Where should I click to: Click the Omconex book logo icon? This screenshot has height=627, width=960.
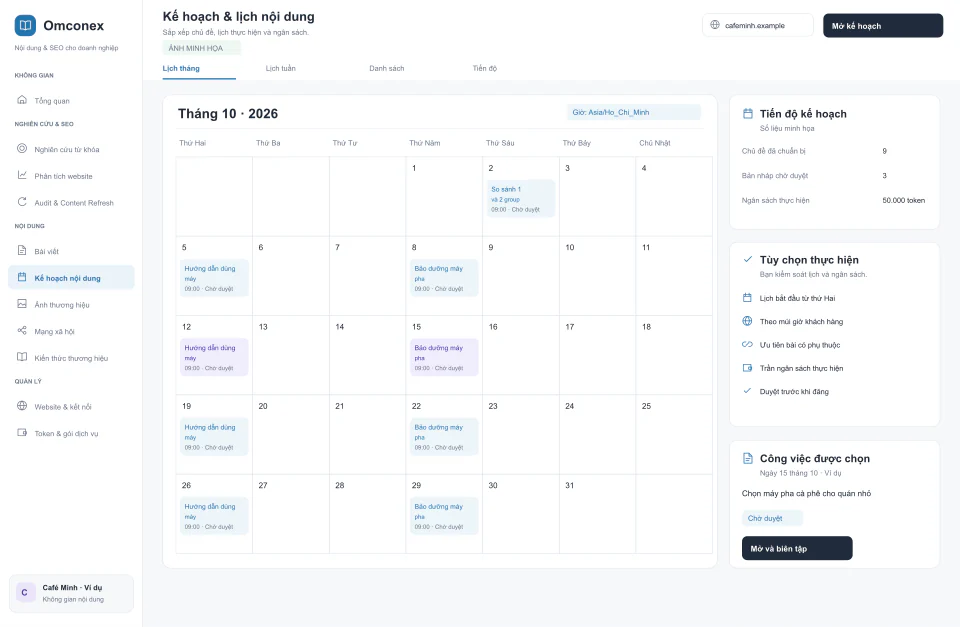(25, 25)
